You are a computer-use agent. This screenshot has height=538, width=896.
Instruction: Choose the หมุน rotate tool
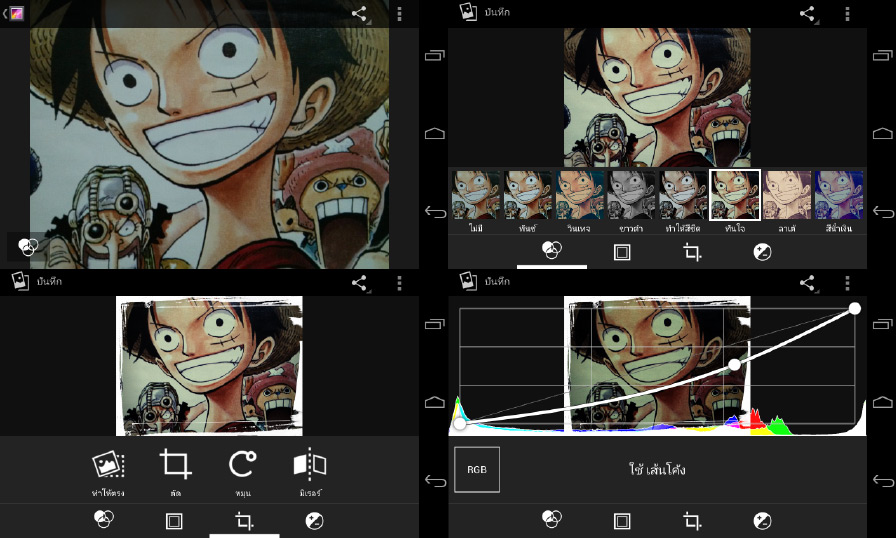(x=243, y=472)
